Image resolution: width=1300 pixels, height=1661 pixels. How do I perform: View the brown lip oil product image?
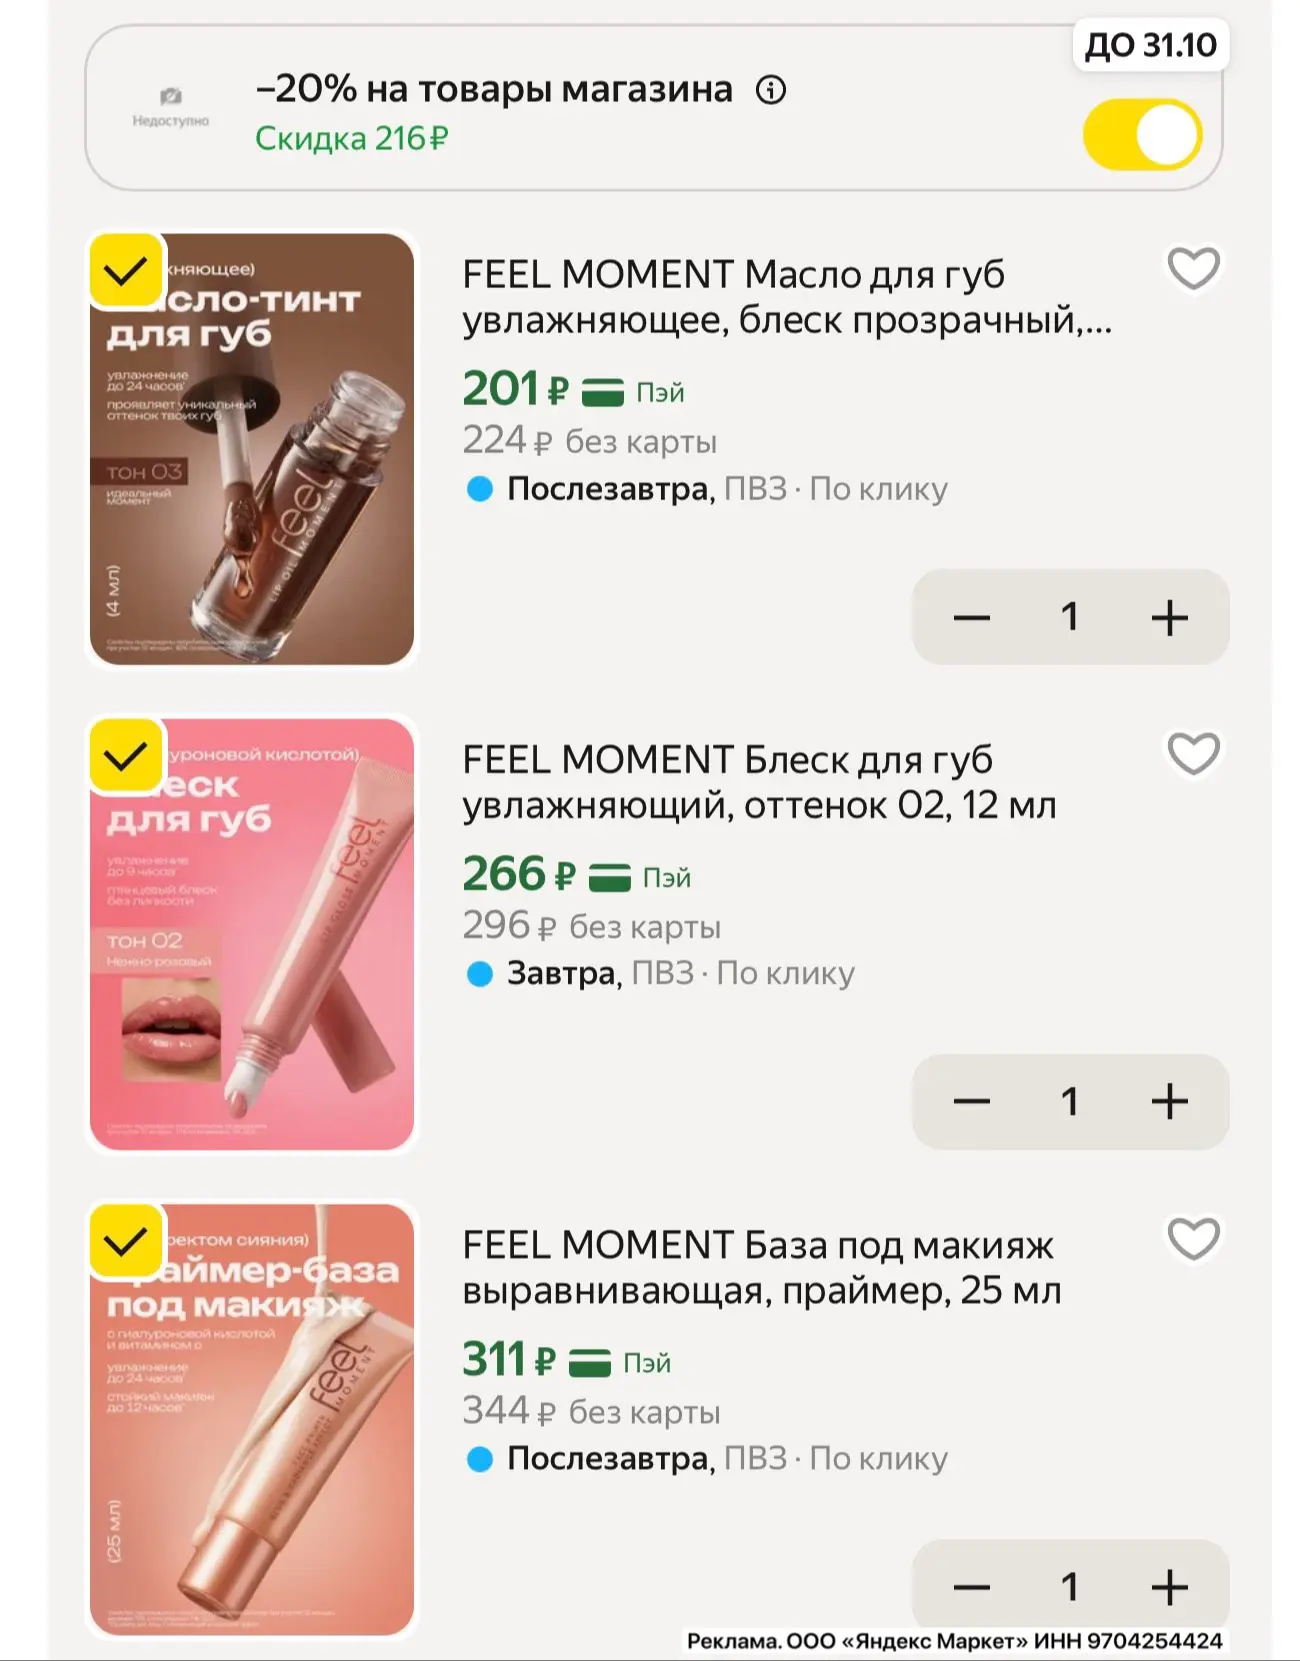click(252, 449)
